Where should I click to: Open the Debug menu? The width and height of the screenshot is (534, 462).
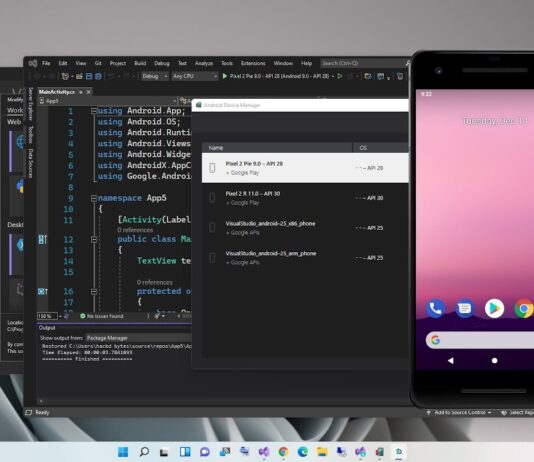coord(161,63)
